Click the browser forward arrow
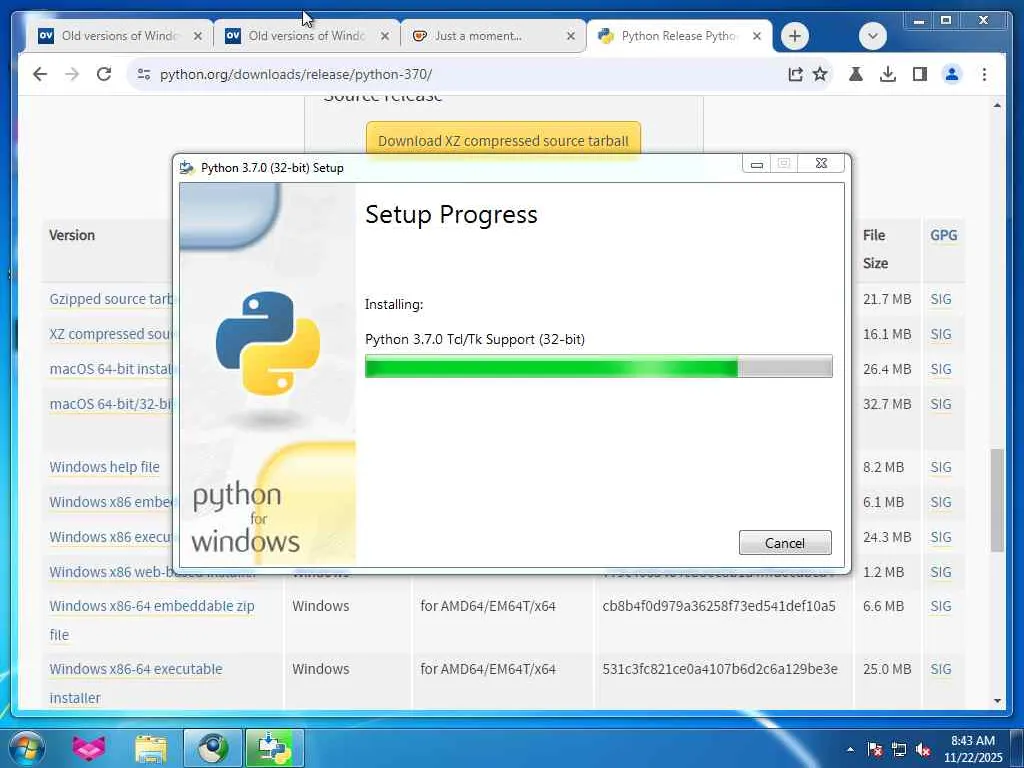 tap(72, 74)
